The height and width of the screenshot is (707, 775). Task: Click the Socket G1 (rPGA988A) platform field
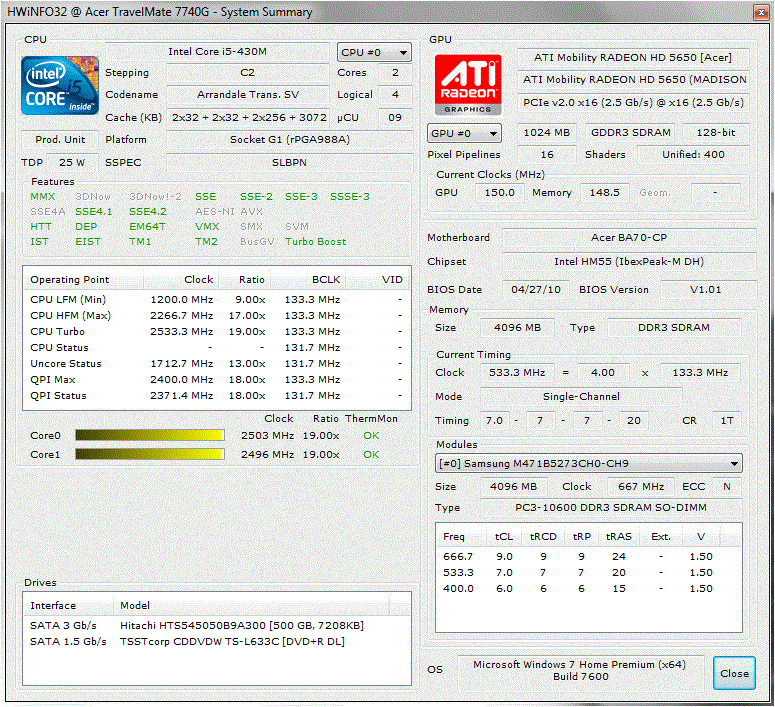tap(290, 139)
